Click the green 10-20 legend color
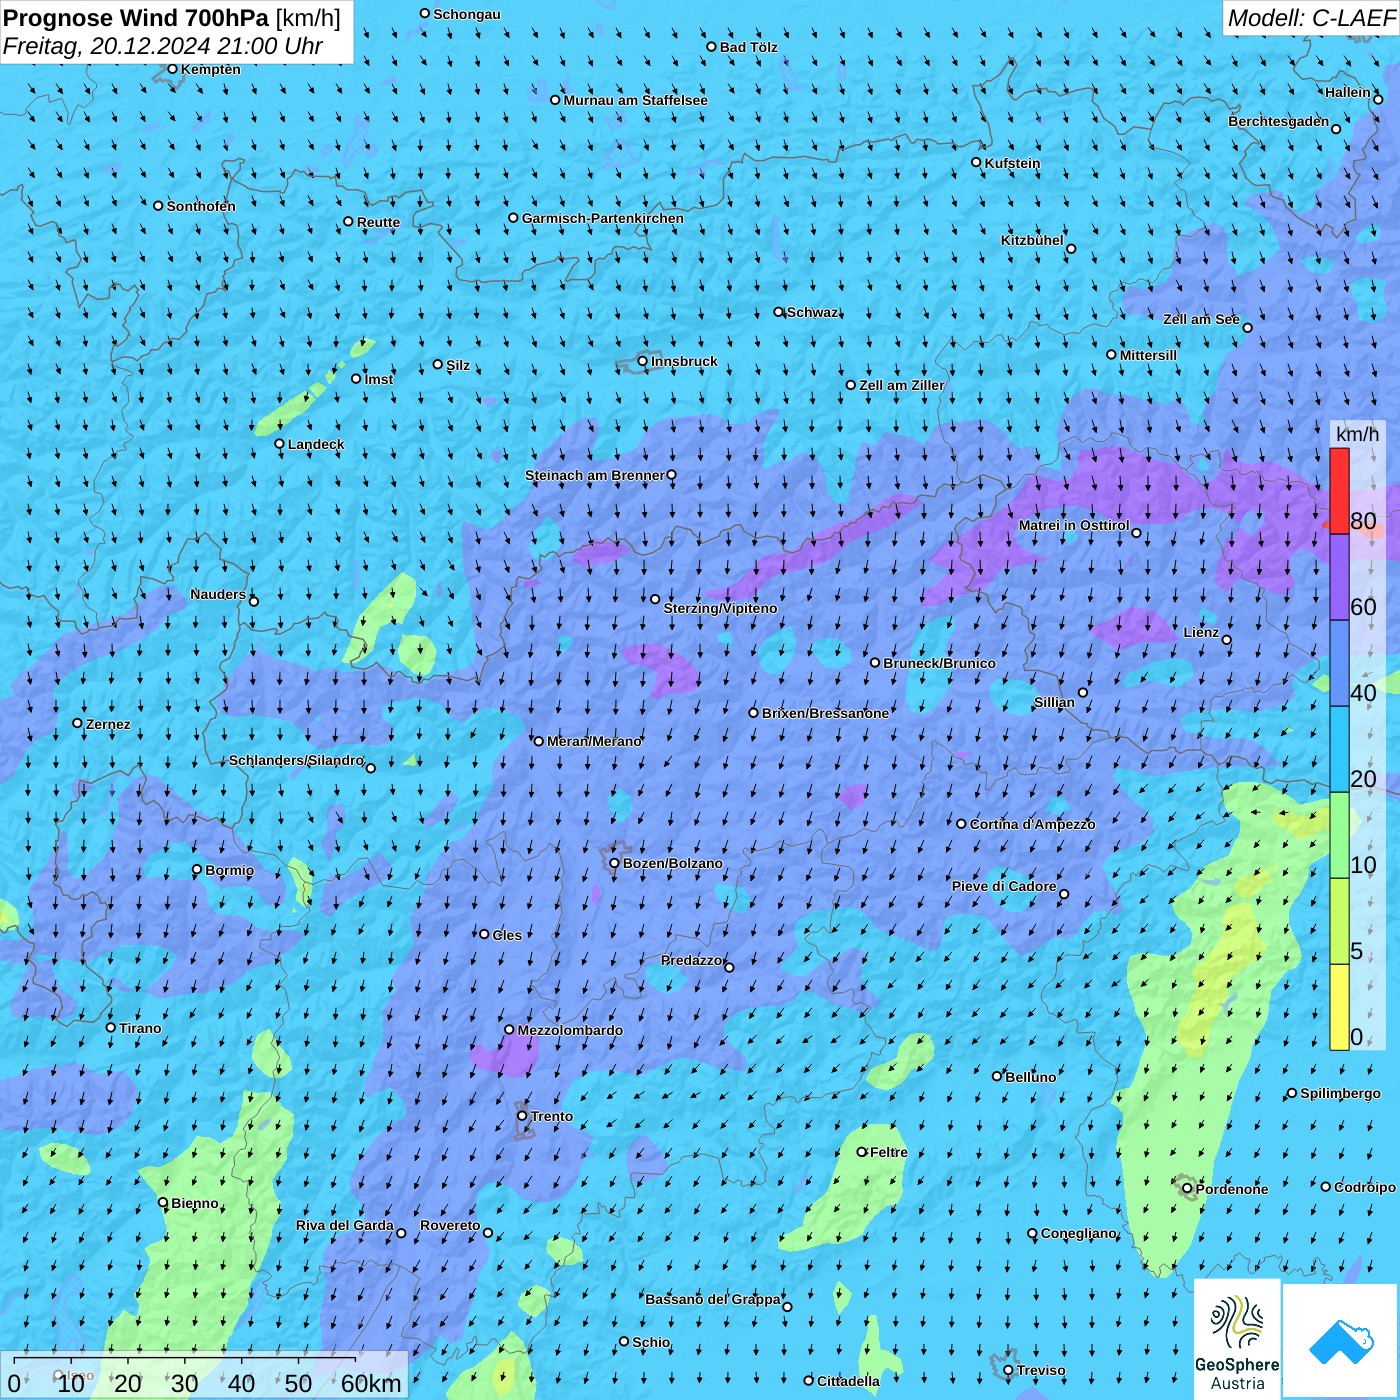This screenshot has width=1400, height=1400. pyautogui.click(x=1339, y=835)
